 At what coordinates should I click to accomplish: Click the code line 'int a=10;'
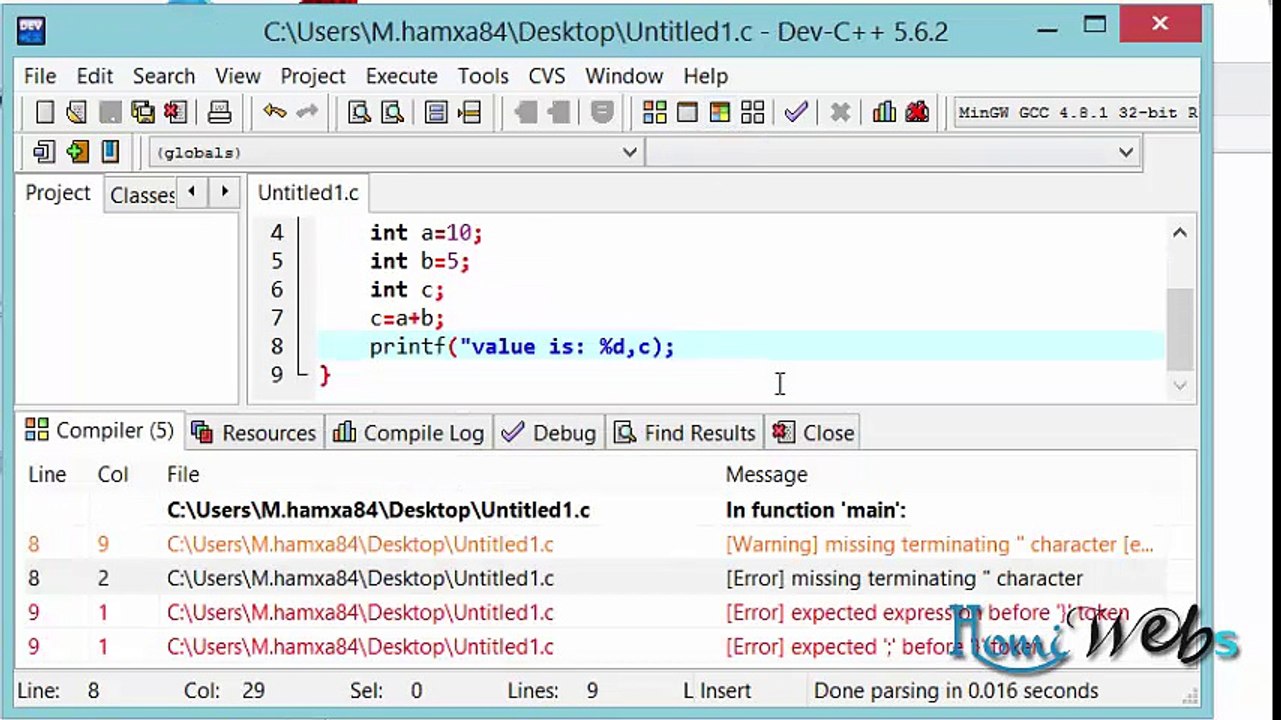[426, 233]
